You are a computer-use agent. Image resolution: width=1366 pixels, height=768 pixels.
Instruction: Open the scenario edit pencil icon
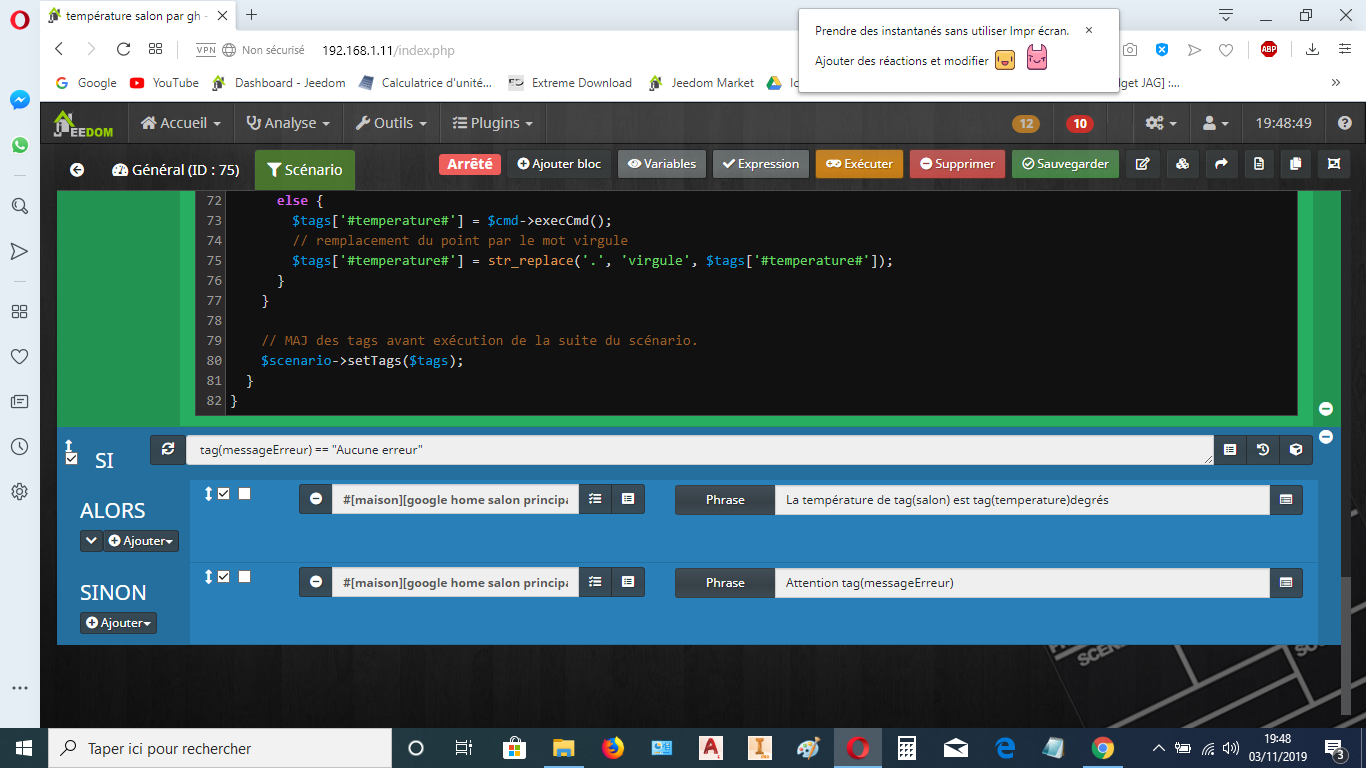pyautogui.click(x=1142, y=164)
